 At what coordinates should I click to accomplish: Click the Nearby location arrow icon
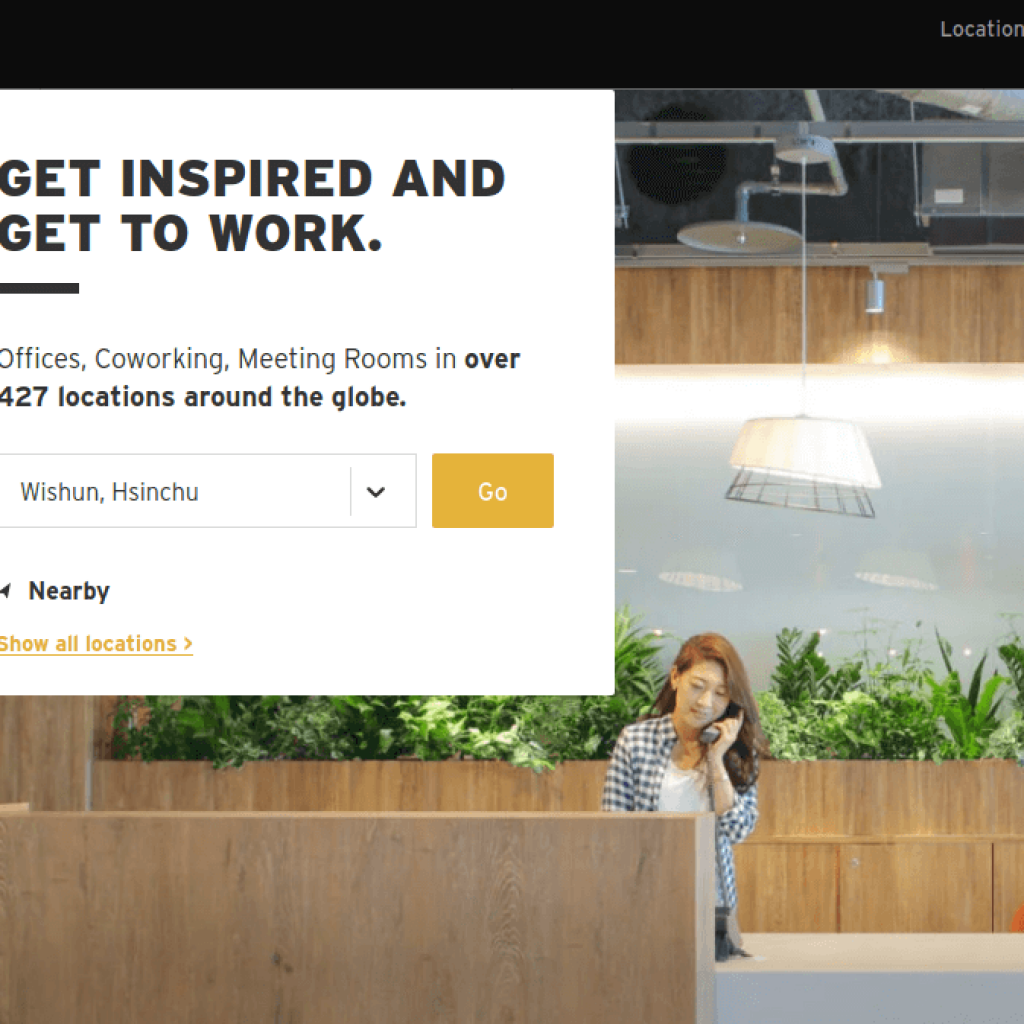(x=6, y=591)
